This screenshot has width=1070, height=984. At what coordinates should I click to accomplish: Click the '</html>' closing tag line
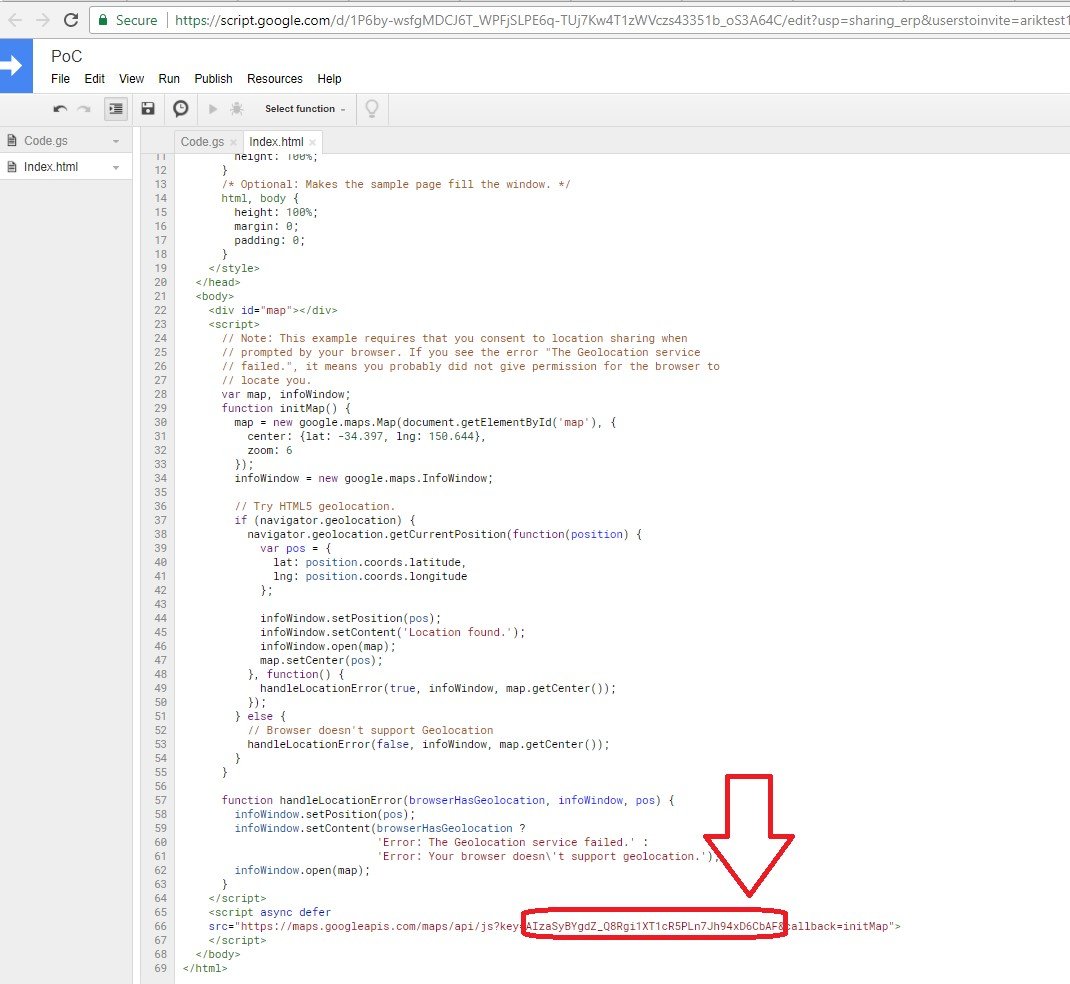205,968
